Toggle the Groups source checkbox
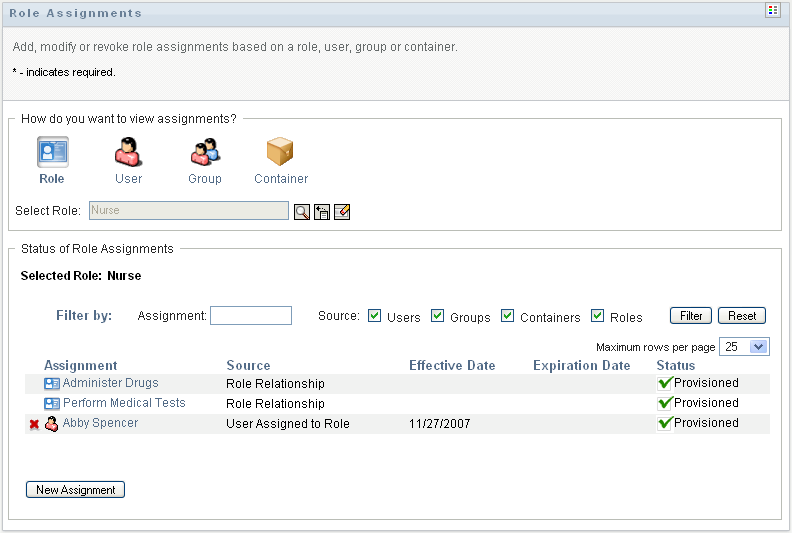 pos(438,316)
